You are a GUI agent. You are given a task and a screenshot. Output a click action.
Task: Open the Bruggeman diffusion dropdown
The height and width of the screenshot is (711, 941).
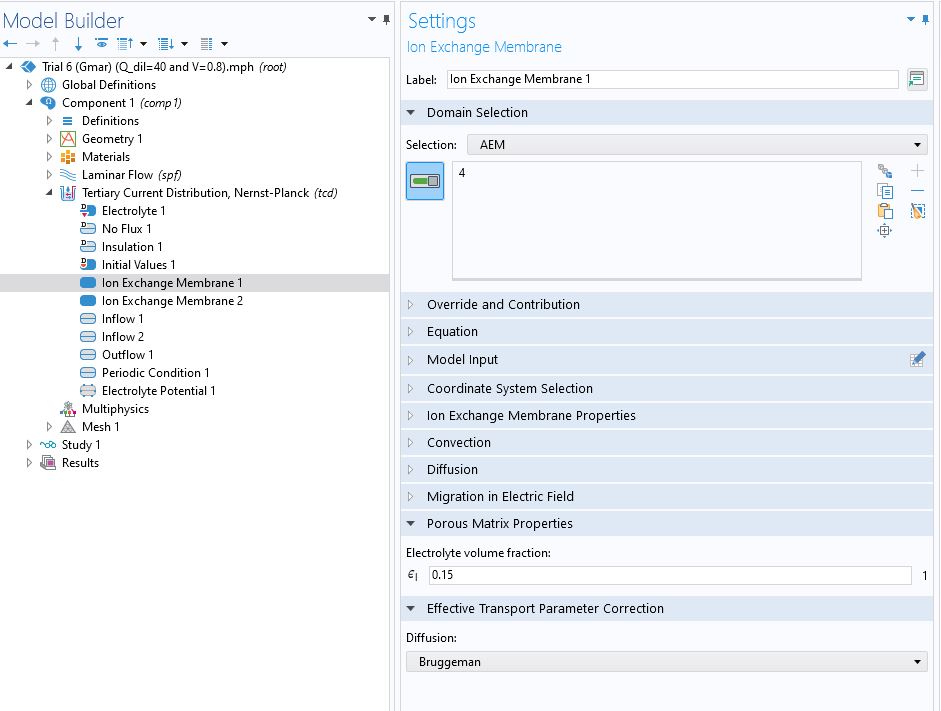(666, 662)
